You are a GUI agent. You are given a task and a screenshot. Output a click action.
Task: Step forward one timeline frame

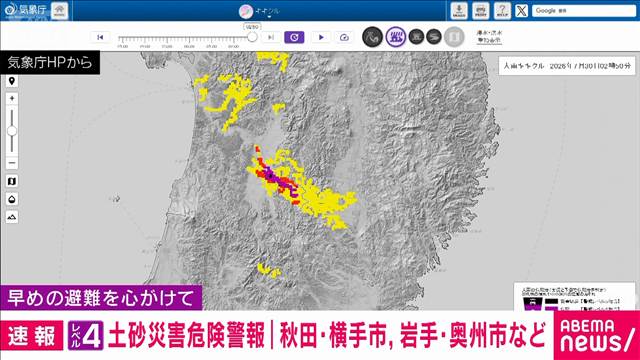270,37
